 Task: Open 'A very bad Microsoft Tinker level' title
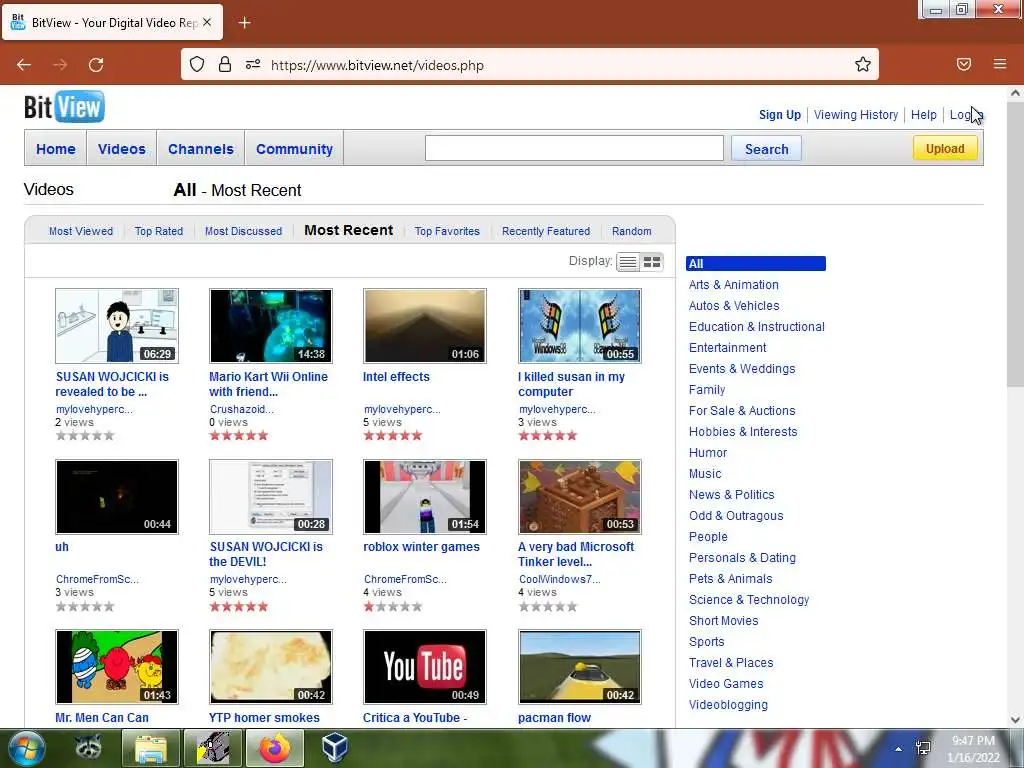(576, 554)
